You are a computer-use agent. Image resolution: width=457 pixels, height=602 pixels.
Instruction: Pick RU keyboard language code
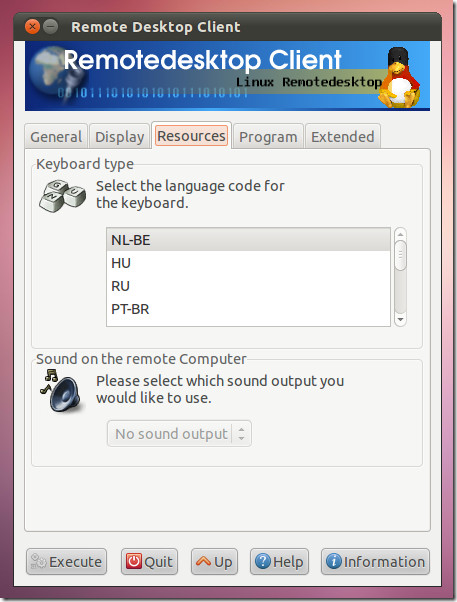(248, 286)
